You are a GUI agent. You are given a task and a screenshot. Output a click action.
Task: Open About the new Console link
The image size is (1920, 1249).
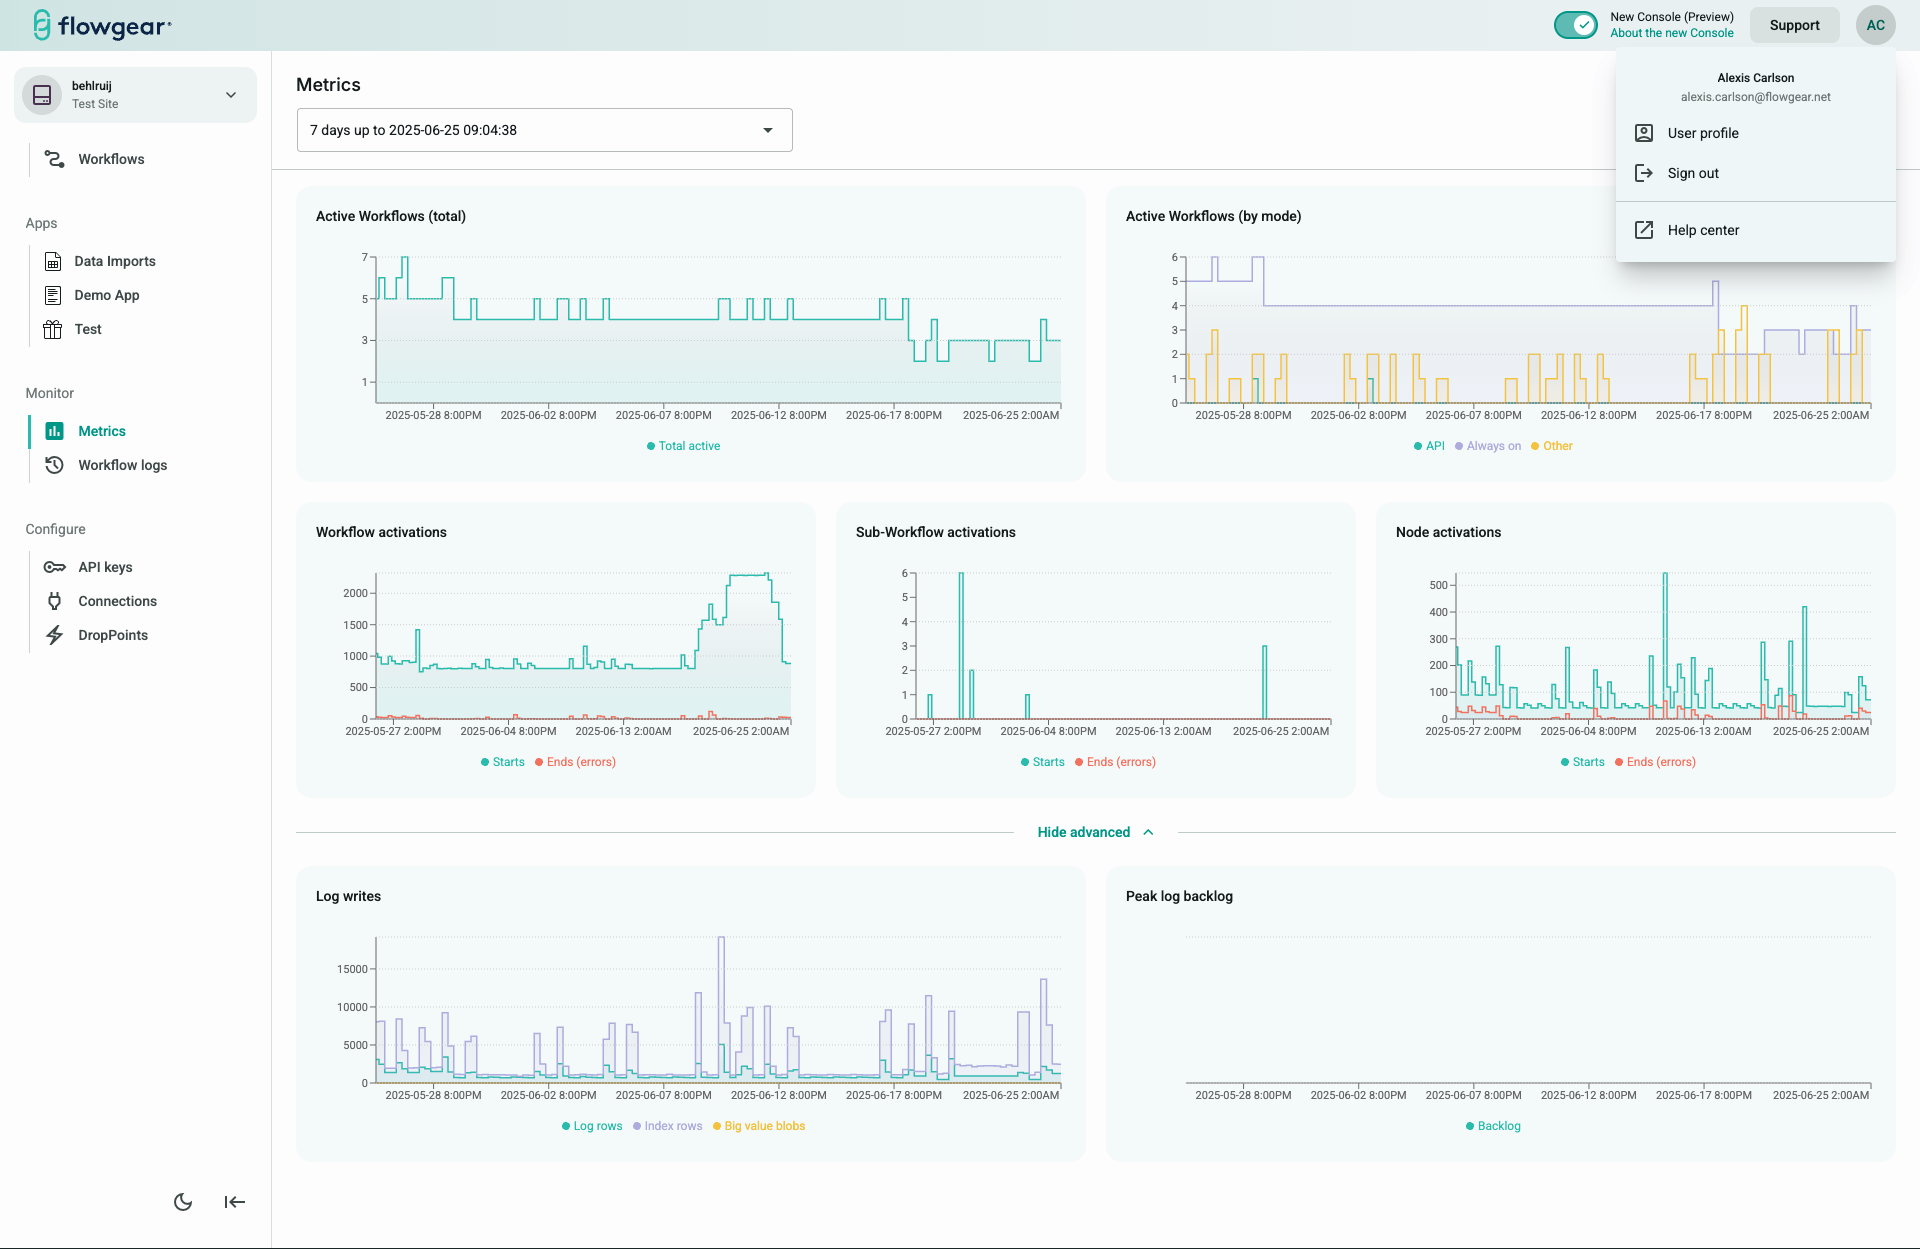tap(1671, 33)
